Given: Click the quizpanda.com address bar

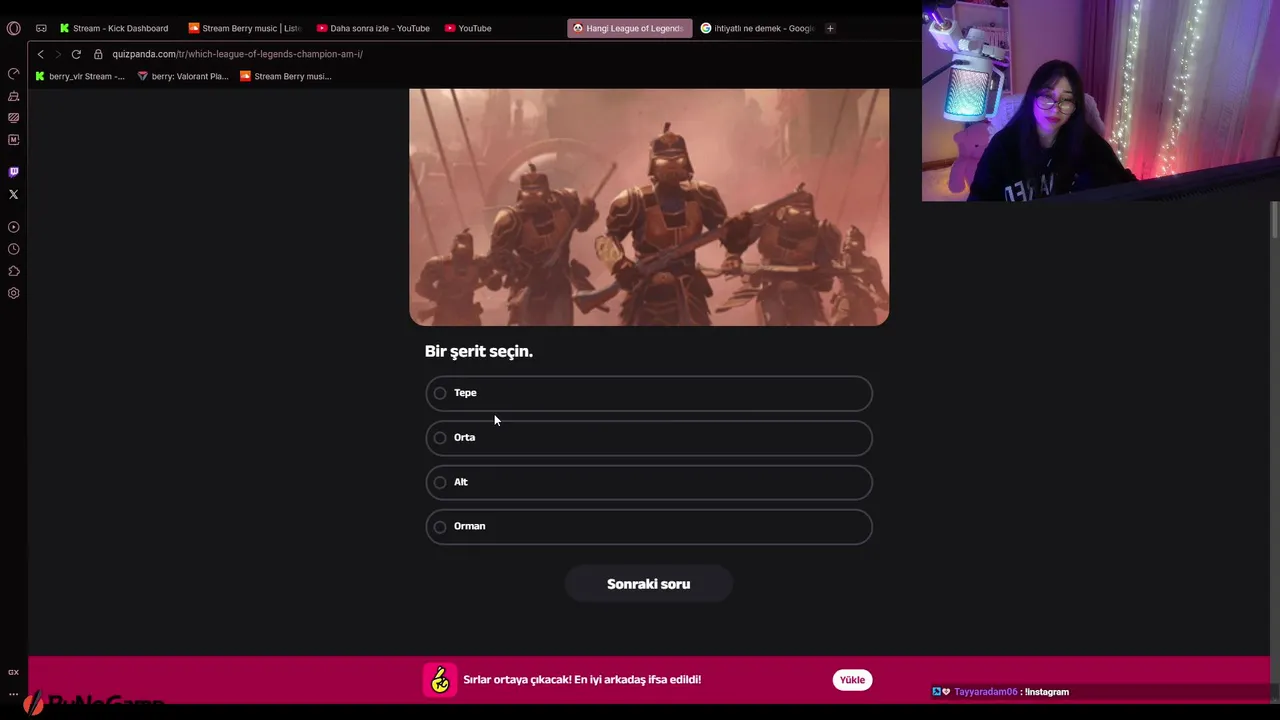Looking at the screenshot, I should pos(237,54).
